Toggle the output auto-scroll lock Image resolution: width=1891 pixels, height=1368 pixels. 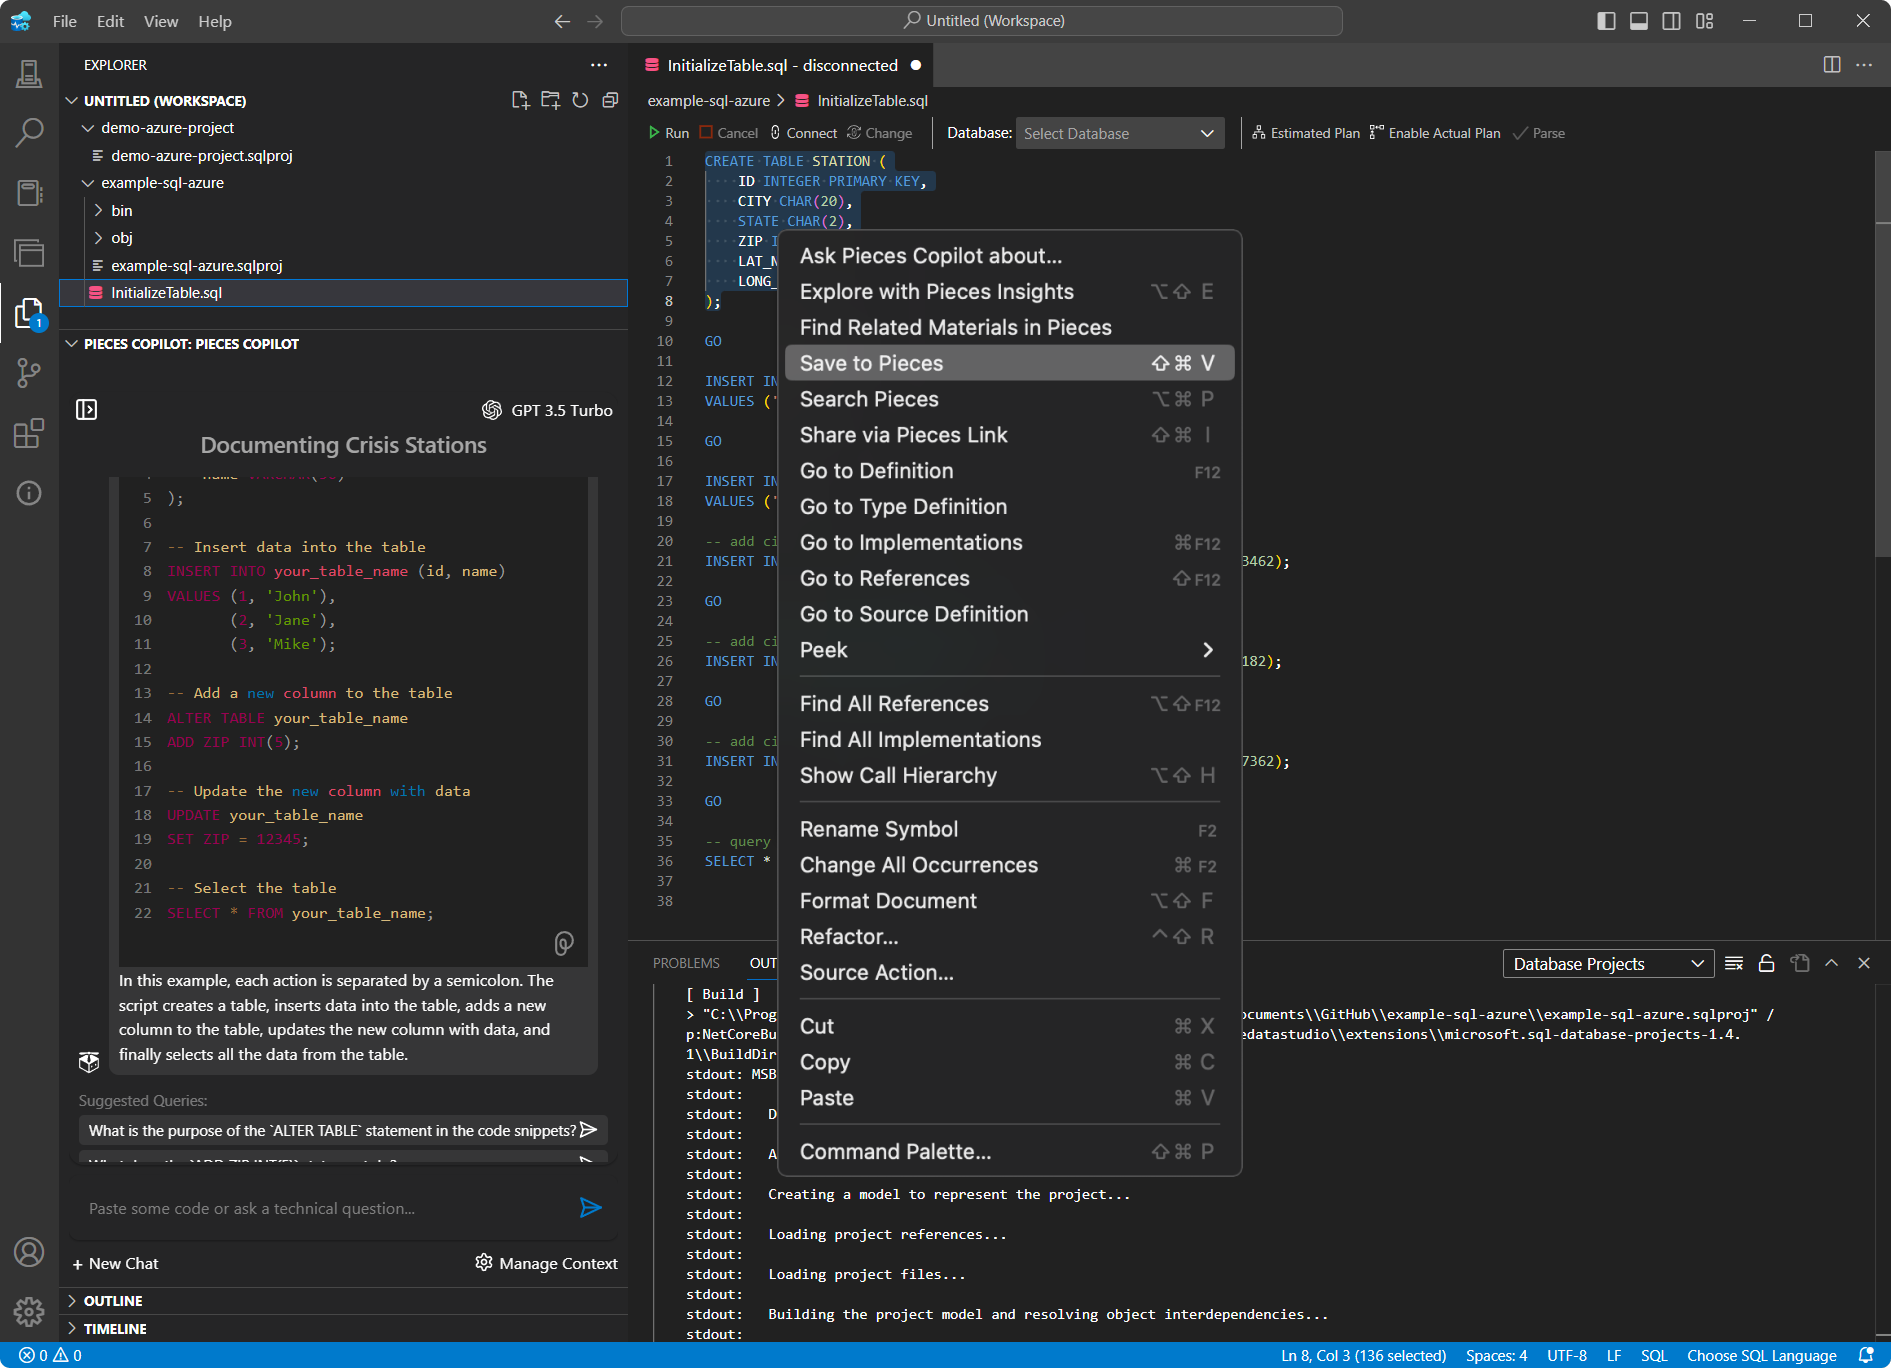[1766, 963]
